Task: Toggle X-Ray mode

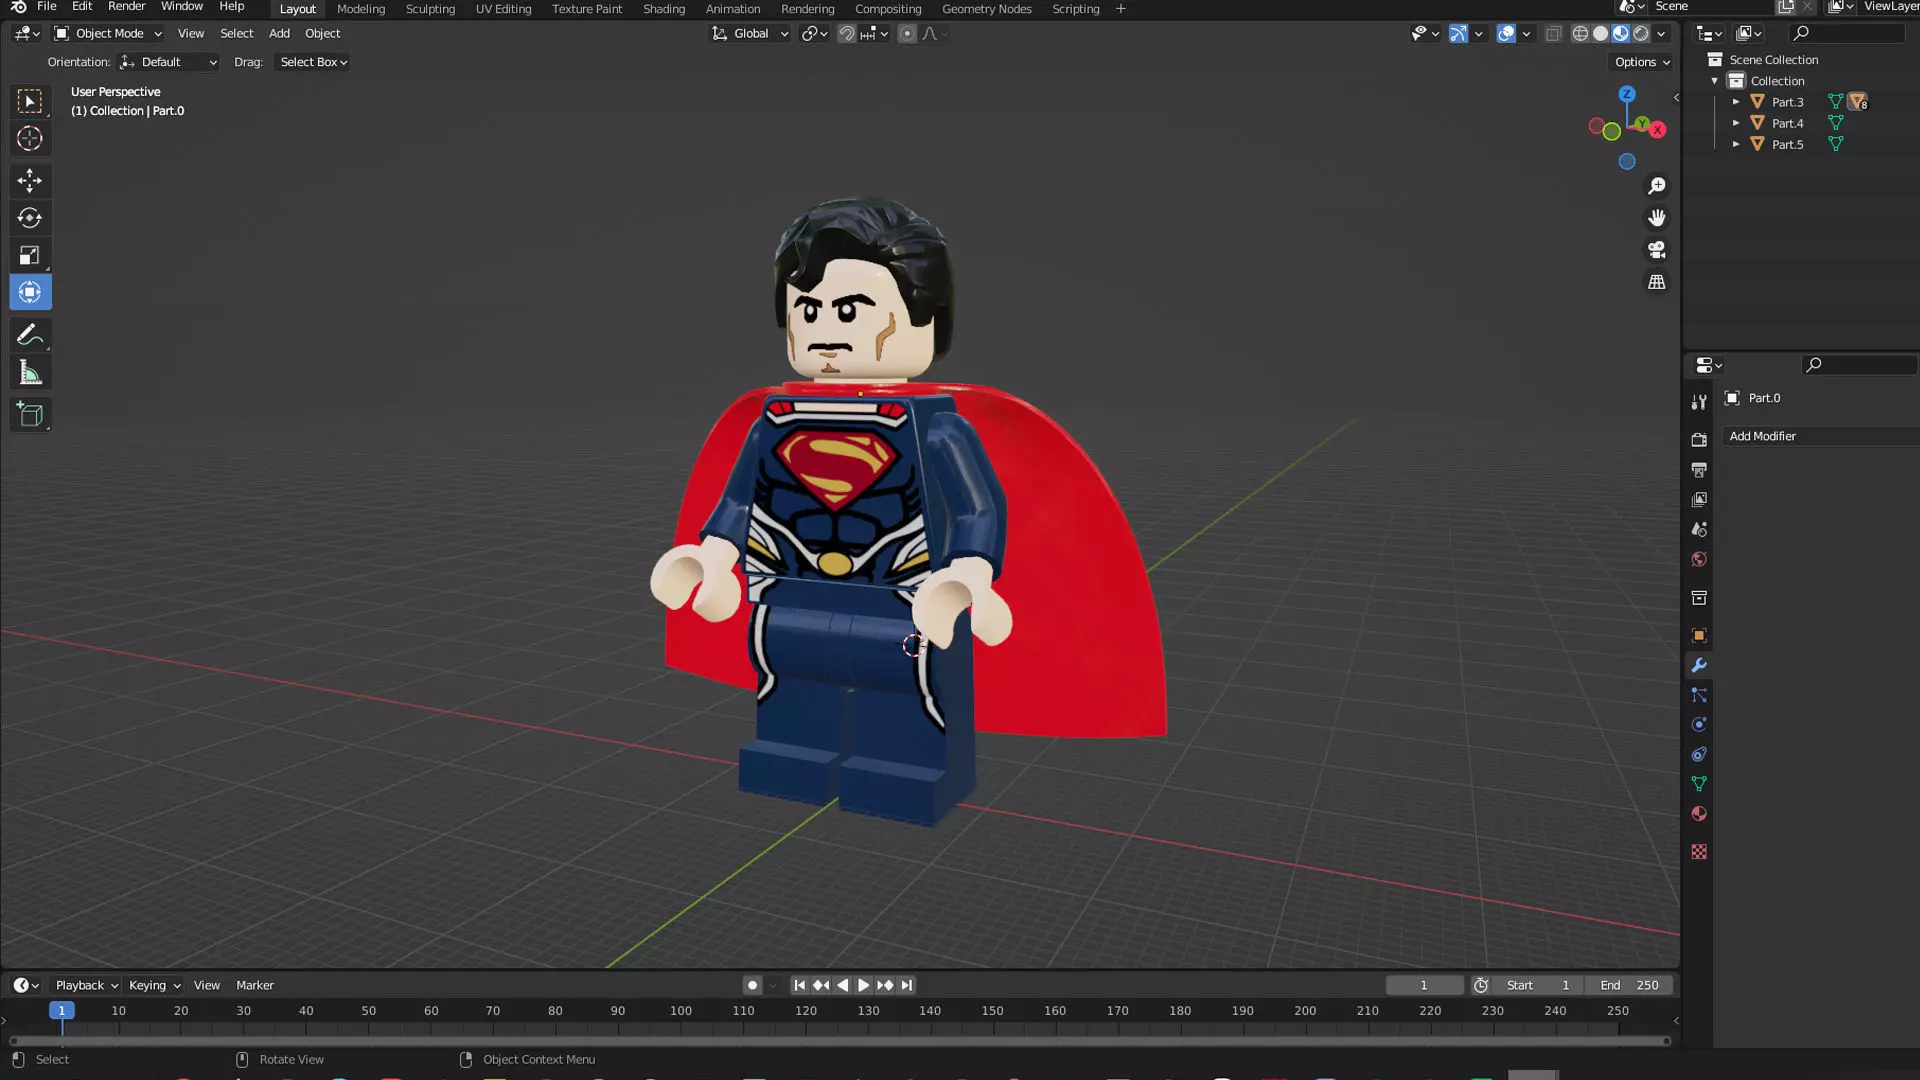Action: (1553, 34)
